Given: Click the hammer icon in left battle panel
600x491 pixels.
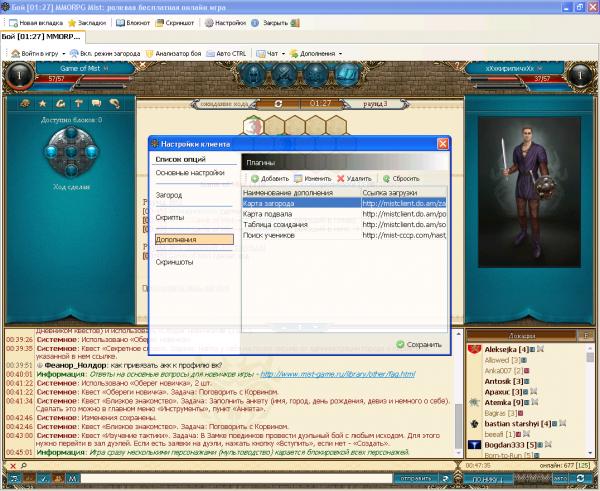Looking at the screenshot, I should [x=78, y=103].
